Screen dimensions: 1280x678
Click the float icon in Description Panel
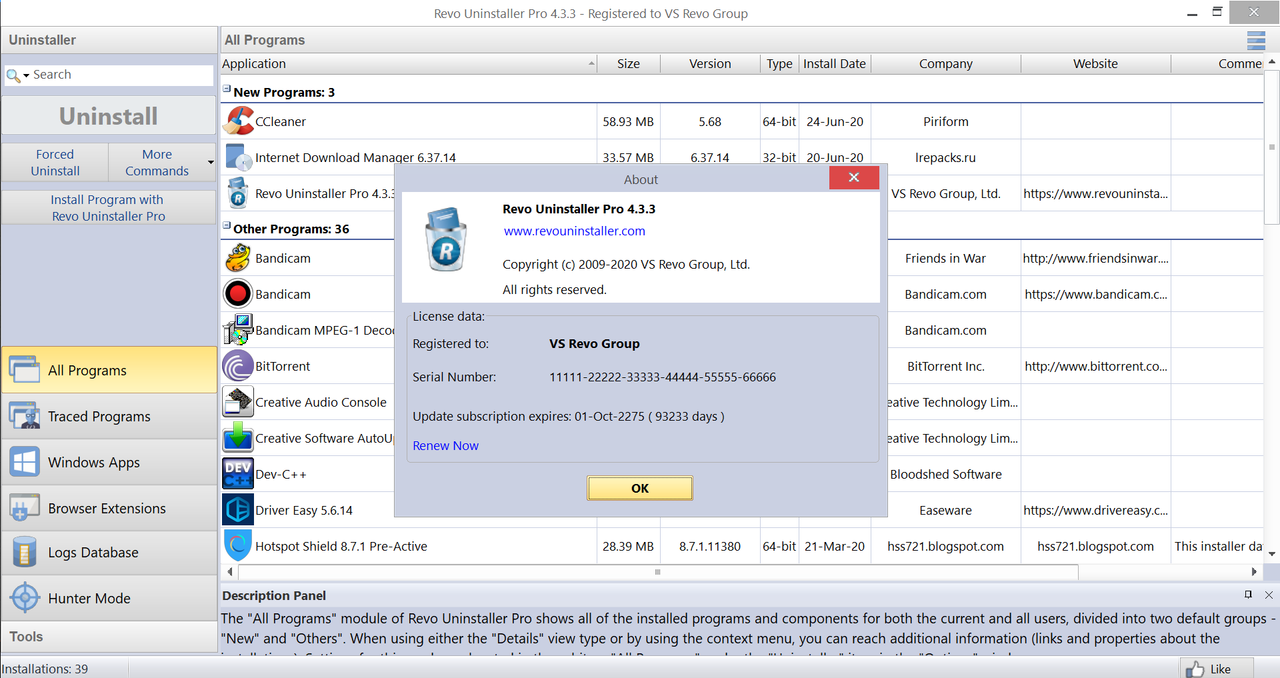1248,595
